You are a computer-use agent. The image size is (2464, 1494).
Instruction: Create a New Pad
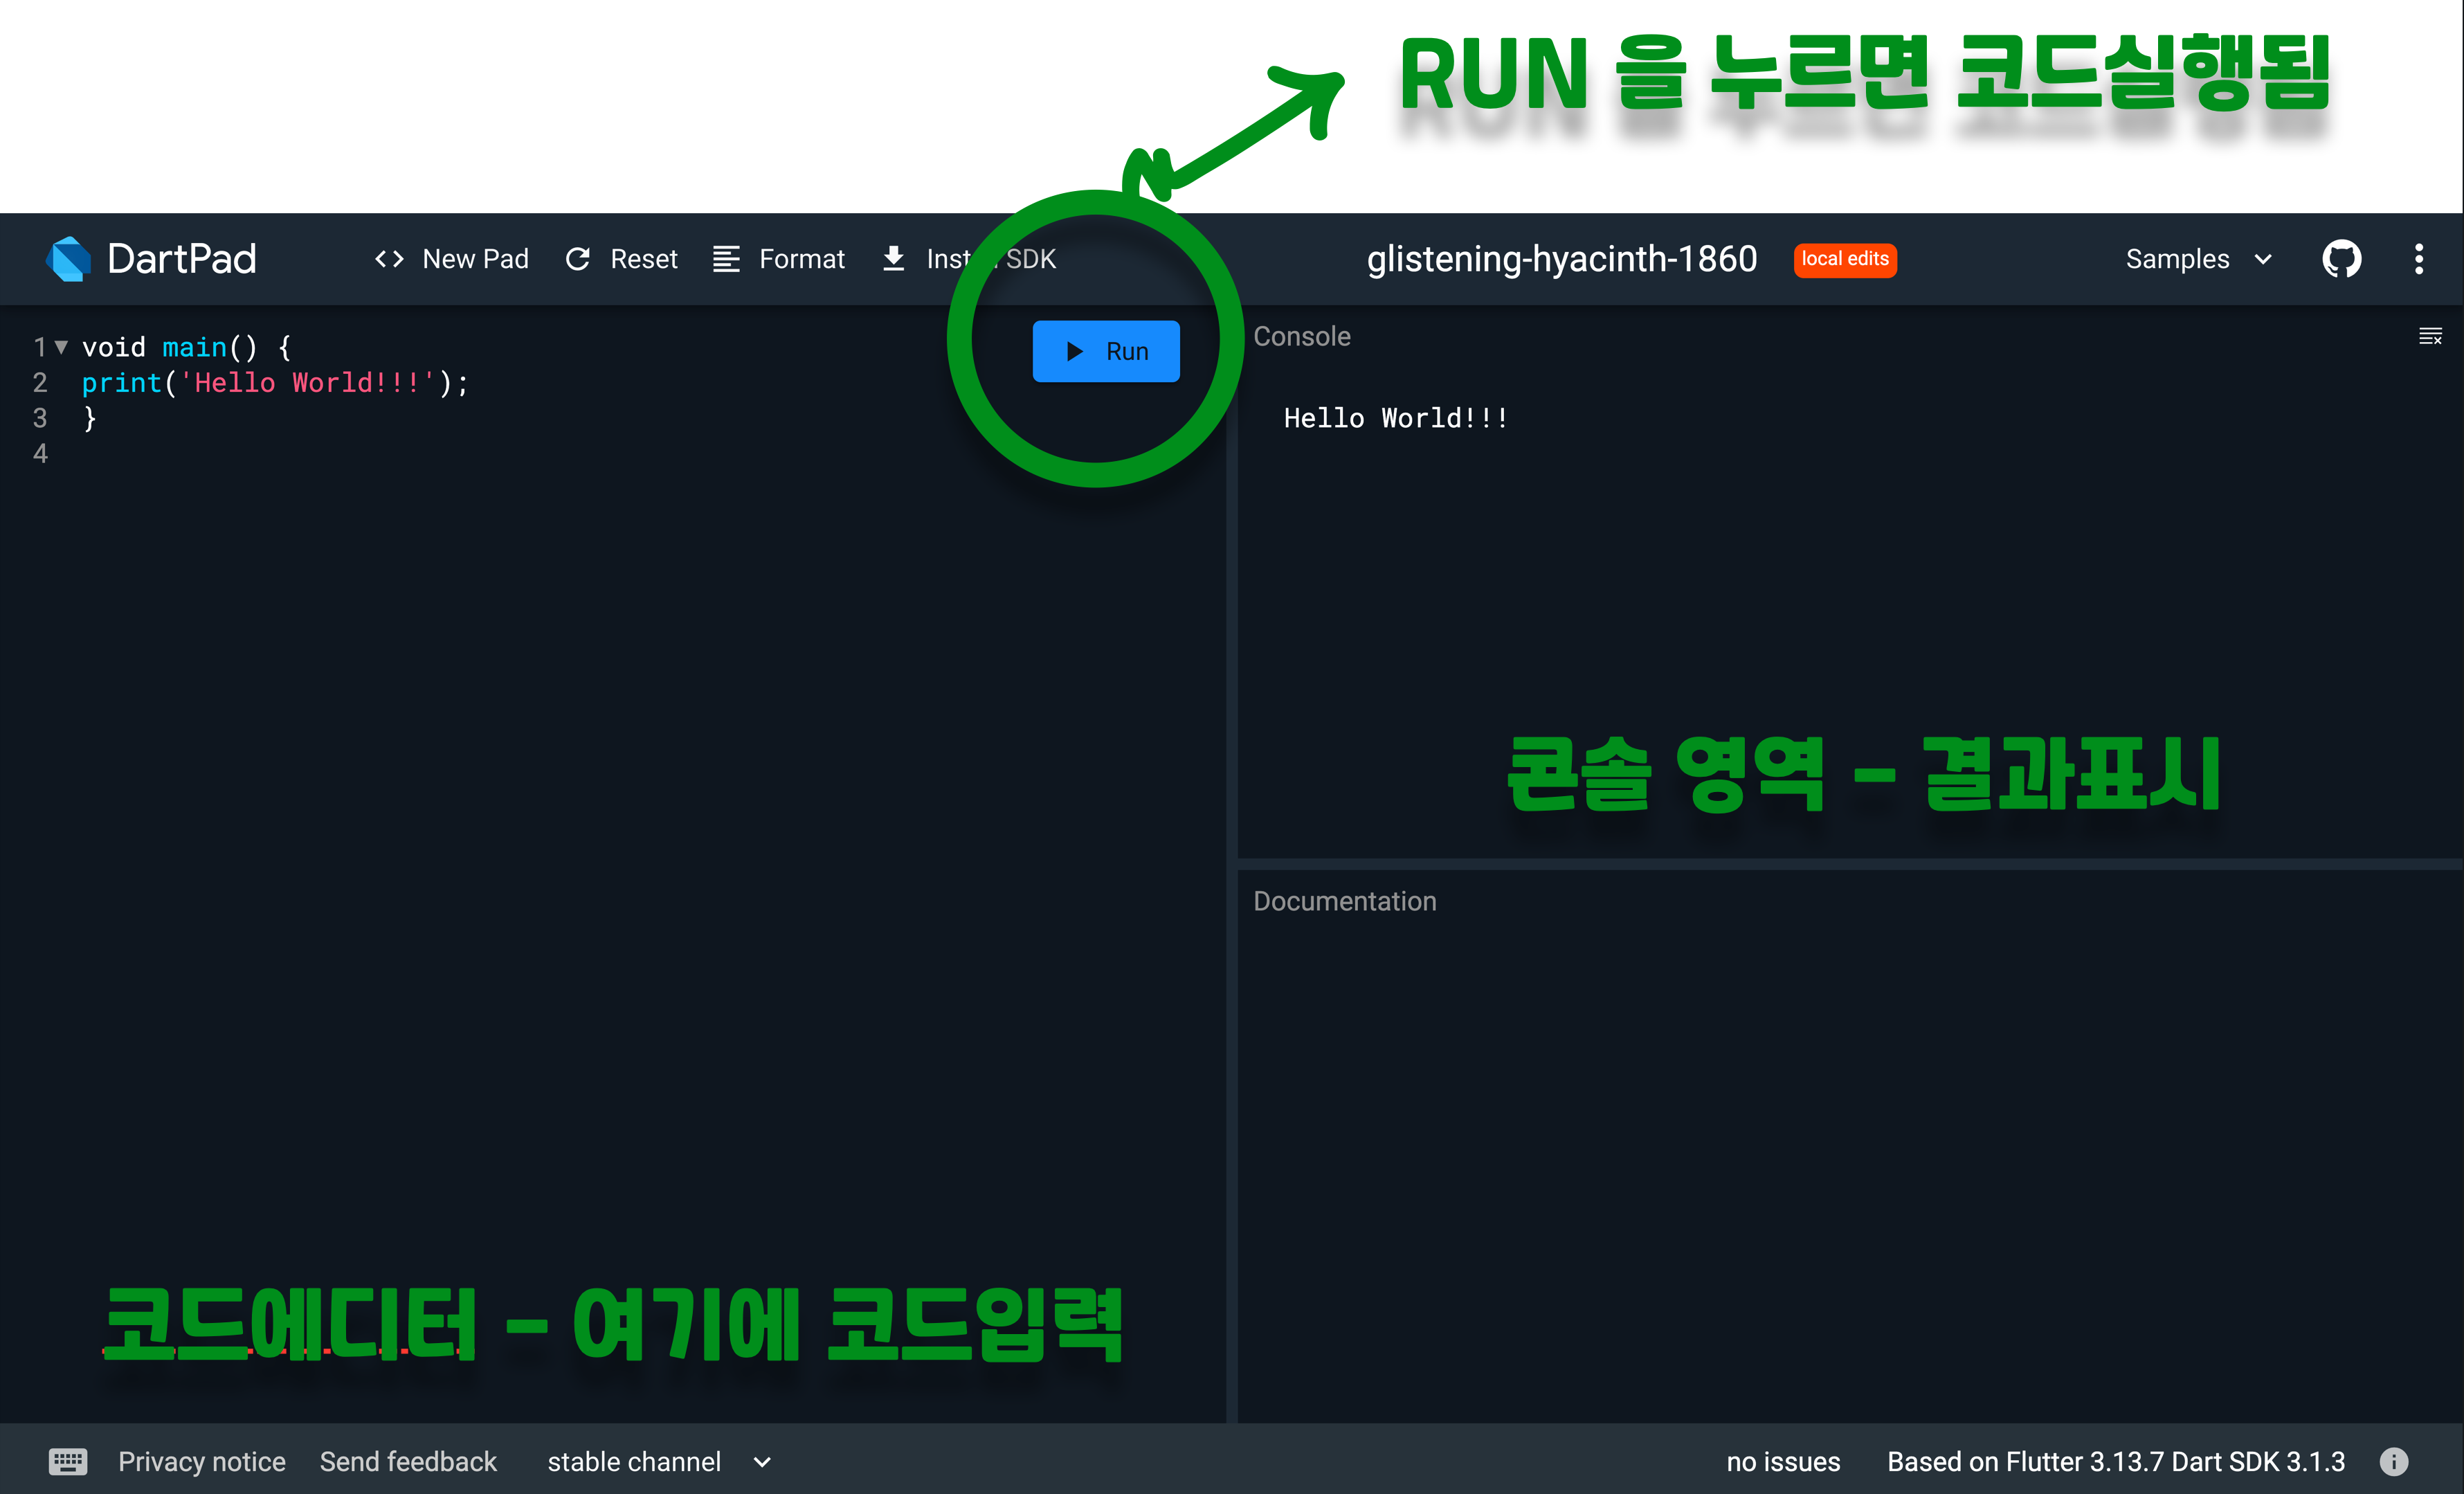pos(452,259)
